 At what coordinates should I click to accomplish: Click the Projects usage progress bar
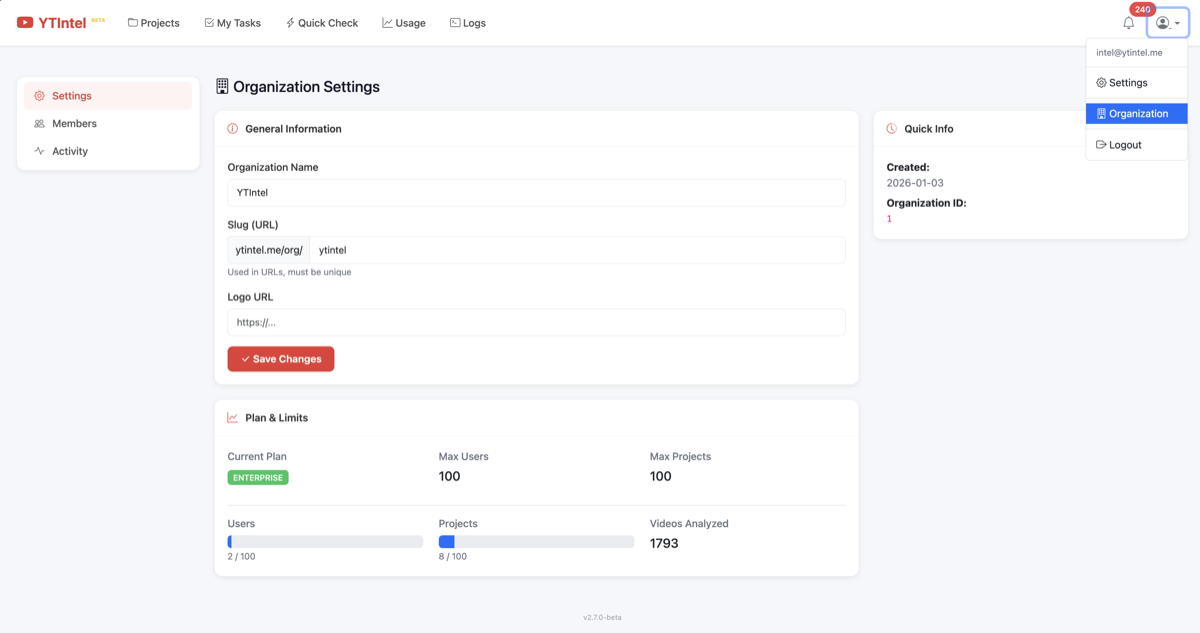pos(536,542)
